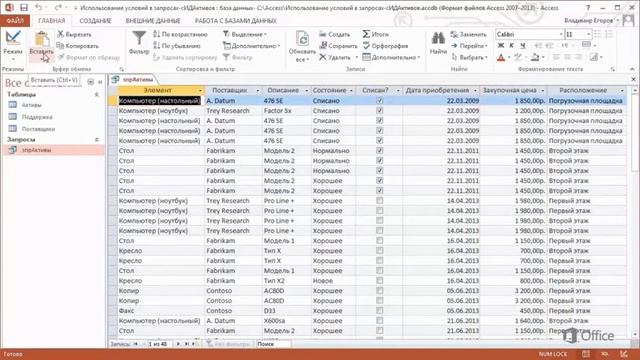Open background fill color bucket
The width and height of the screenshot is (640, 360).
point(535,58)
